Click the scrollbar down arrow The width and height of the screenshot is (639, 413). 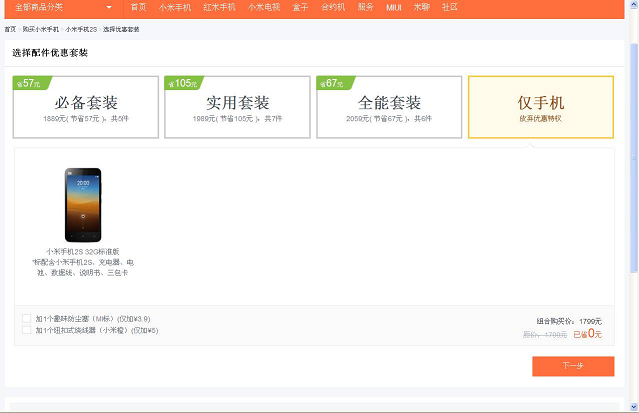point(634,407)
